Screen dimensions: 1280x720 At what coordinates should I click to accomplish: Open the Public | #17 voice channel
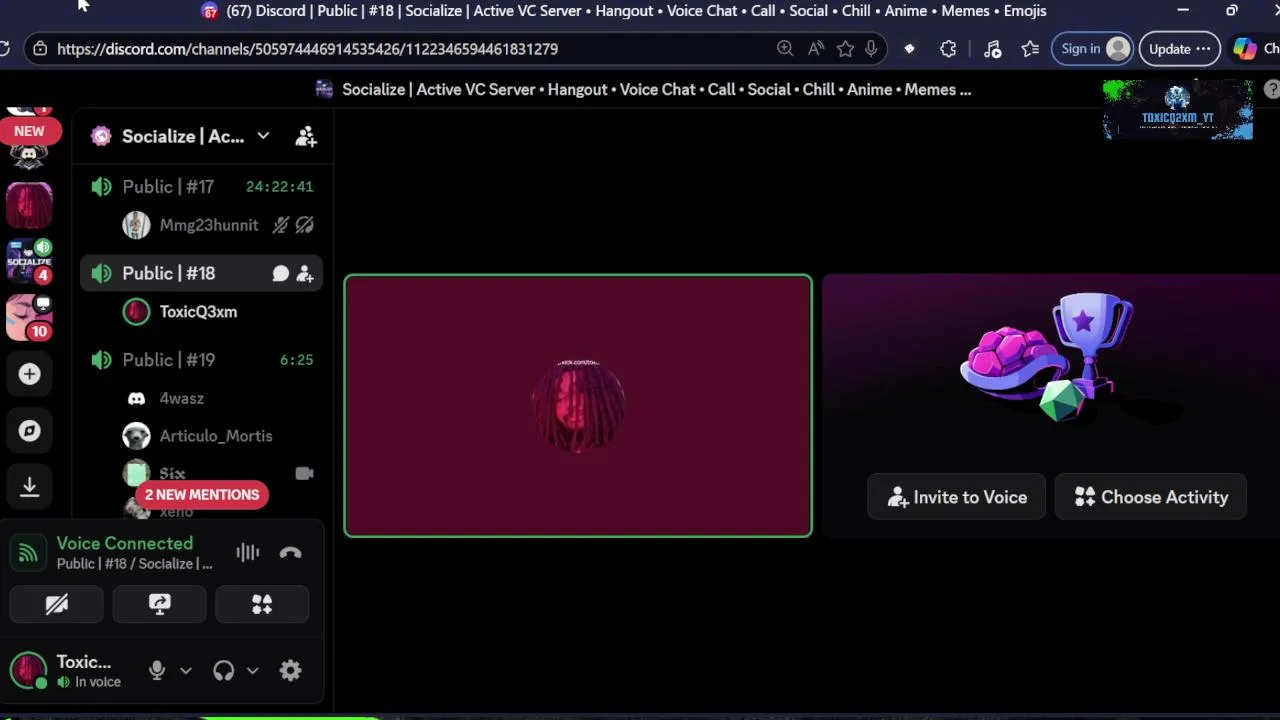[x=201, y=187]
